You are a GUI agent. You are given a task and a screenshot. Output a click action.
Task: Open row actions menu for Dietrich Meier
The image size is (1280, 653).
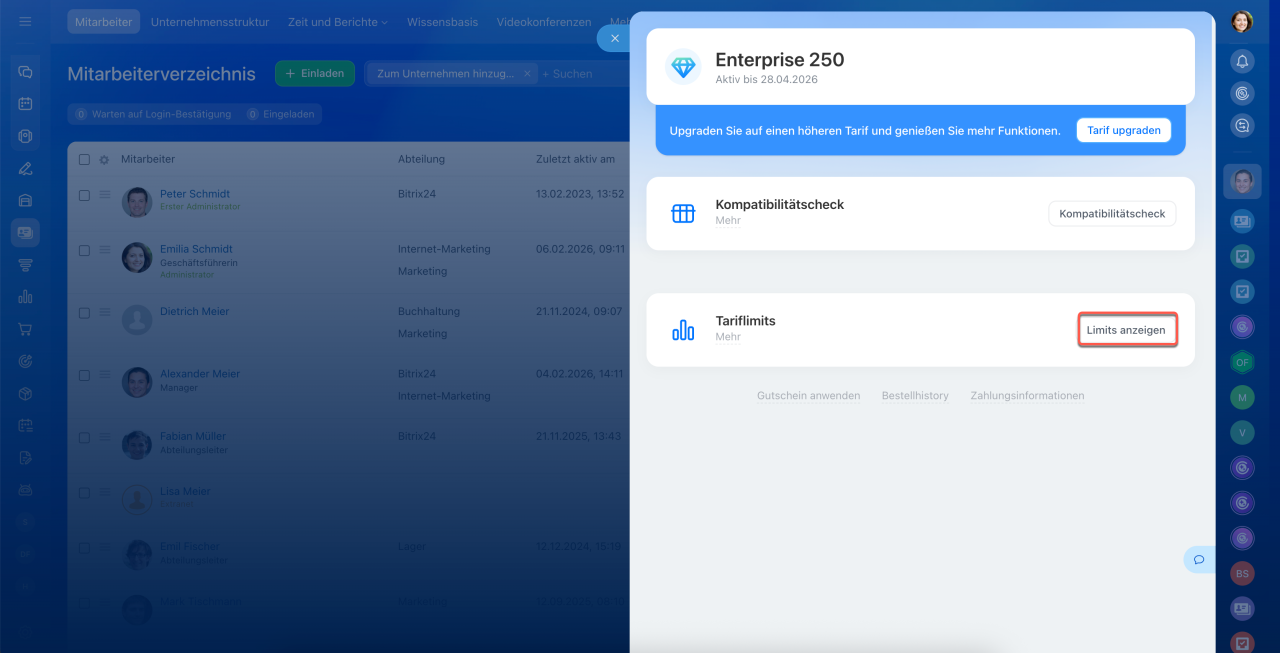click(x=105, y=313)
